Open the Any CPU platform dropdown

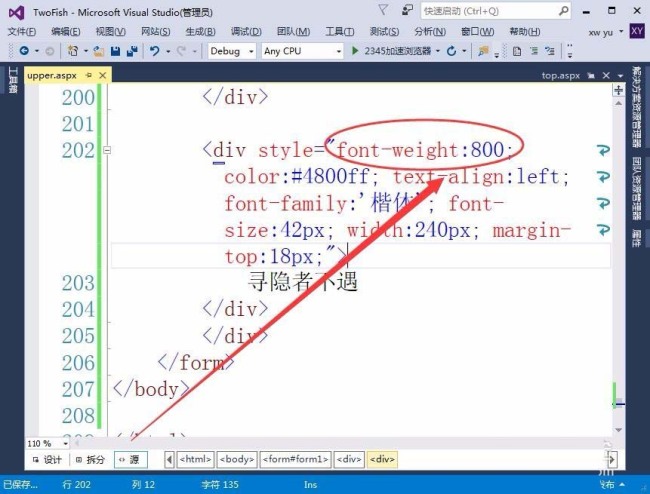(x=302, y=51)
